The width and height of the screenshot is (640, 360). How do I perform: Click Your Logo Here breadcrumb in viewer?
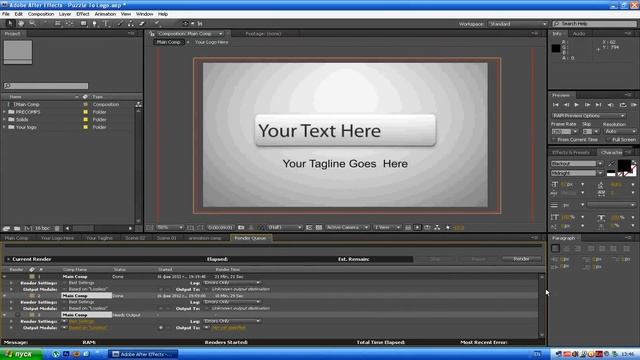click(x=211, y=42)
